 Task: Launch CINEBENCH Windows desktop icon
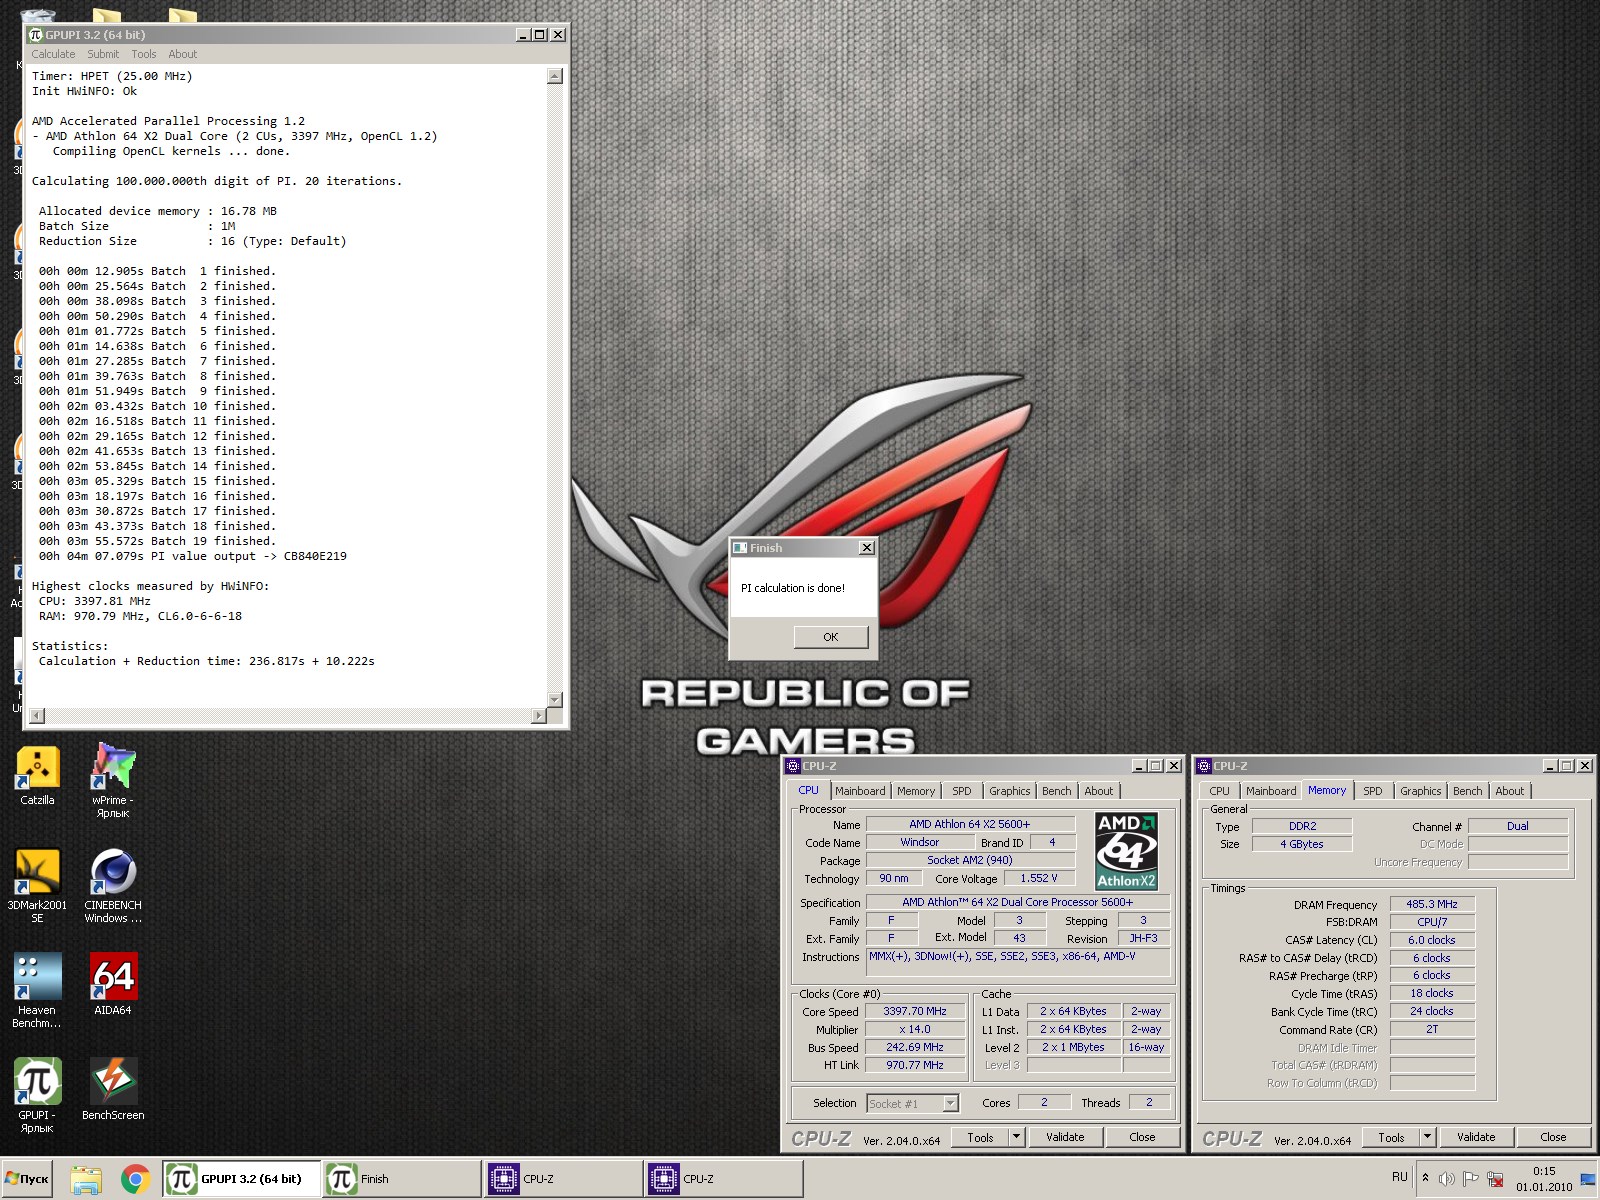coord(113,885)
